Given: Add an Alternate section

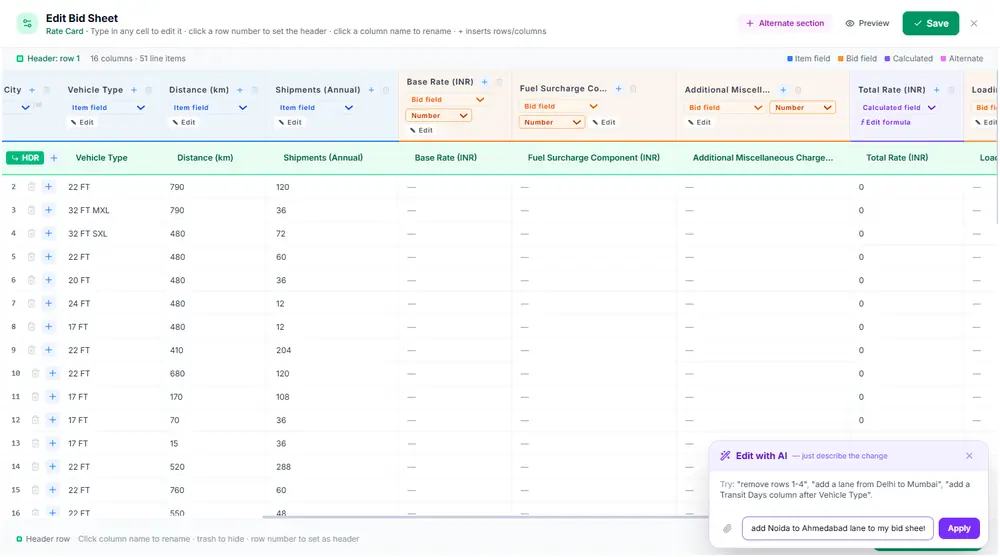Looking at the screenshot, I should [x=784, y=23].
